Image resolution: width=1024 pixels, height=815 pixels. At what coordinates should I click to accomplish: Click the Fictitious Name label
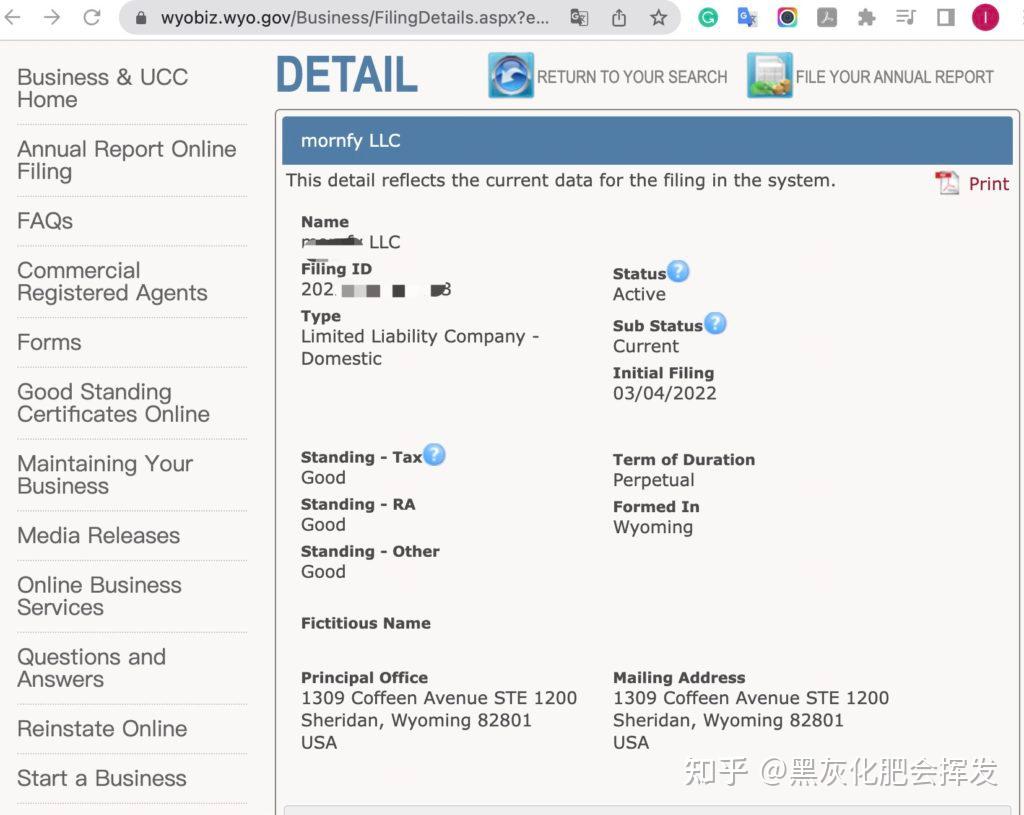click(366, 623)
